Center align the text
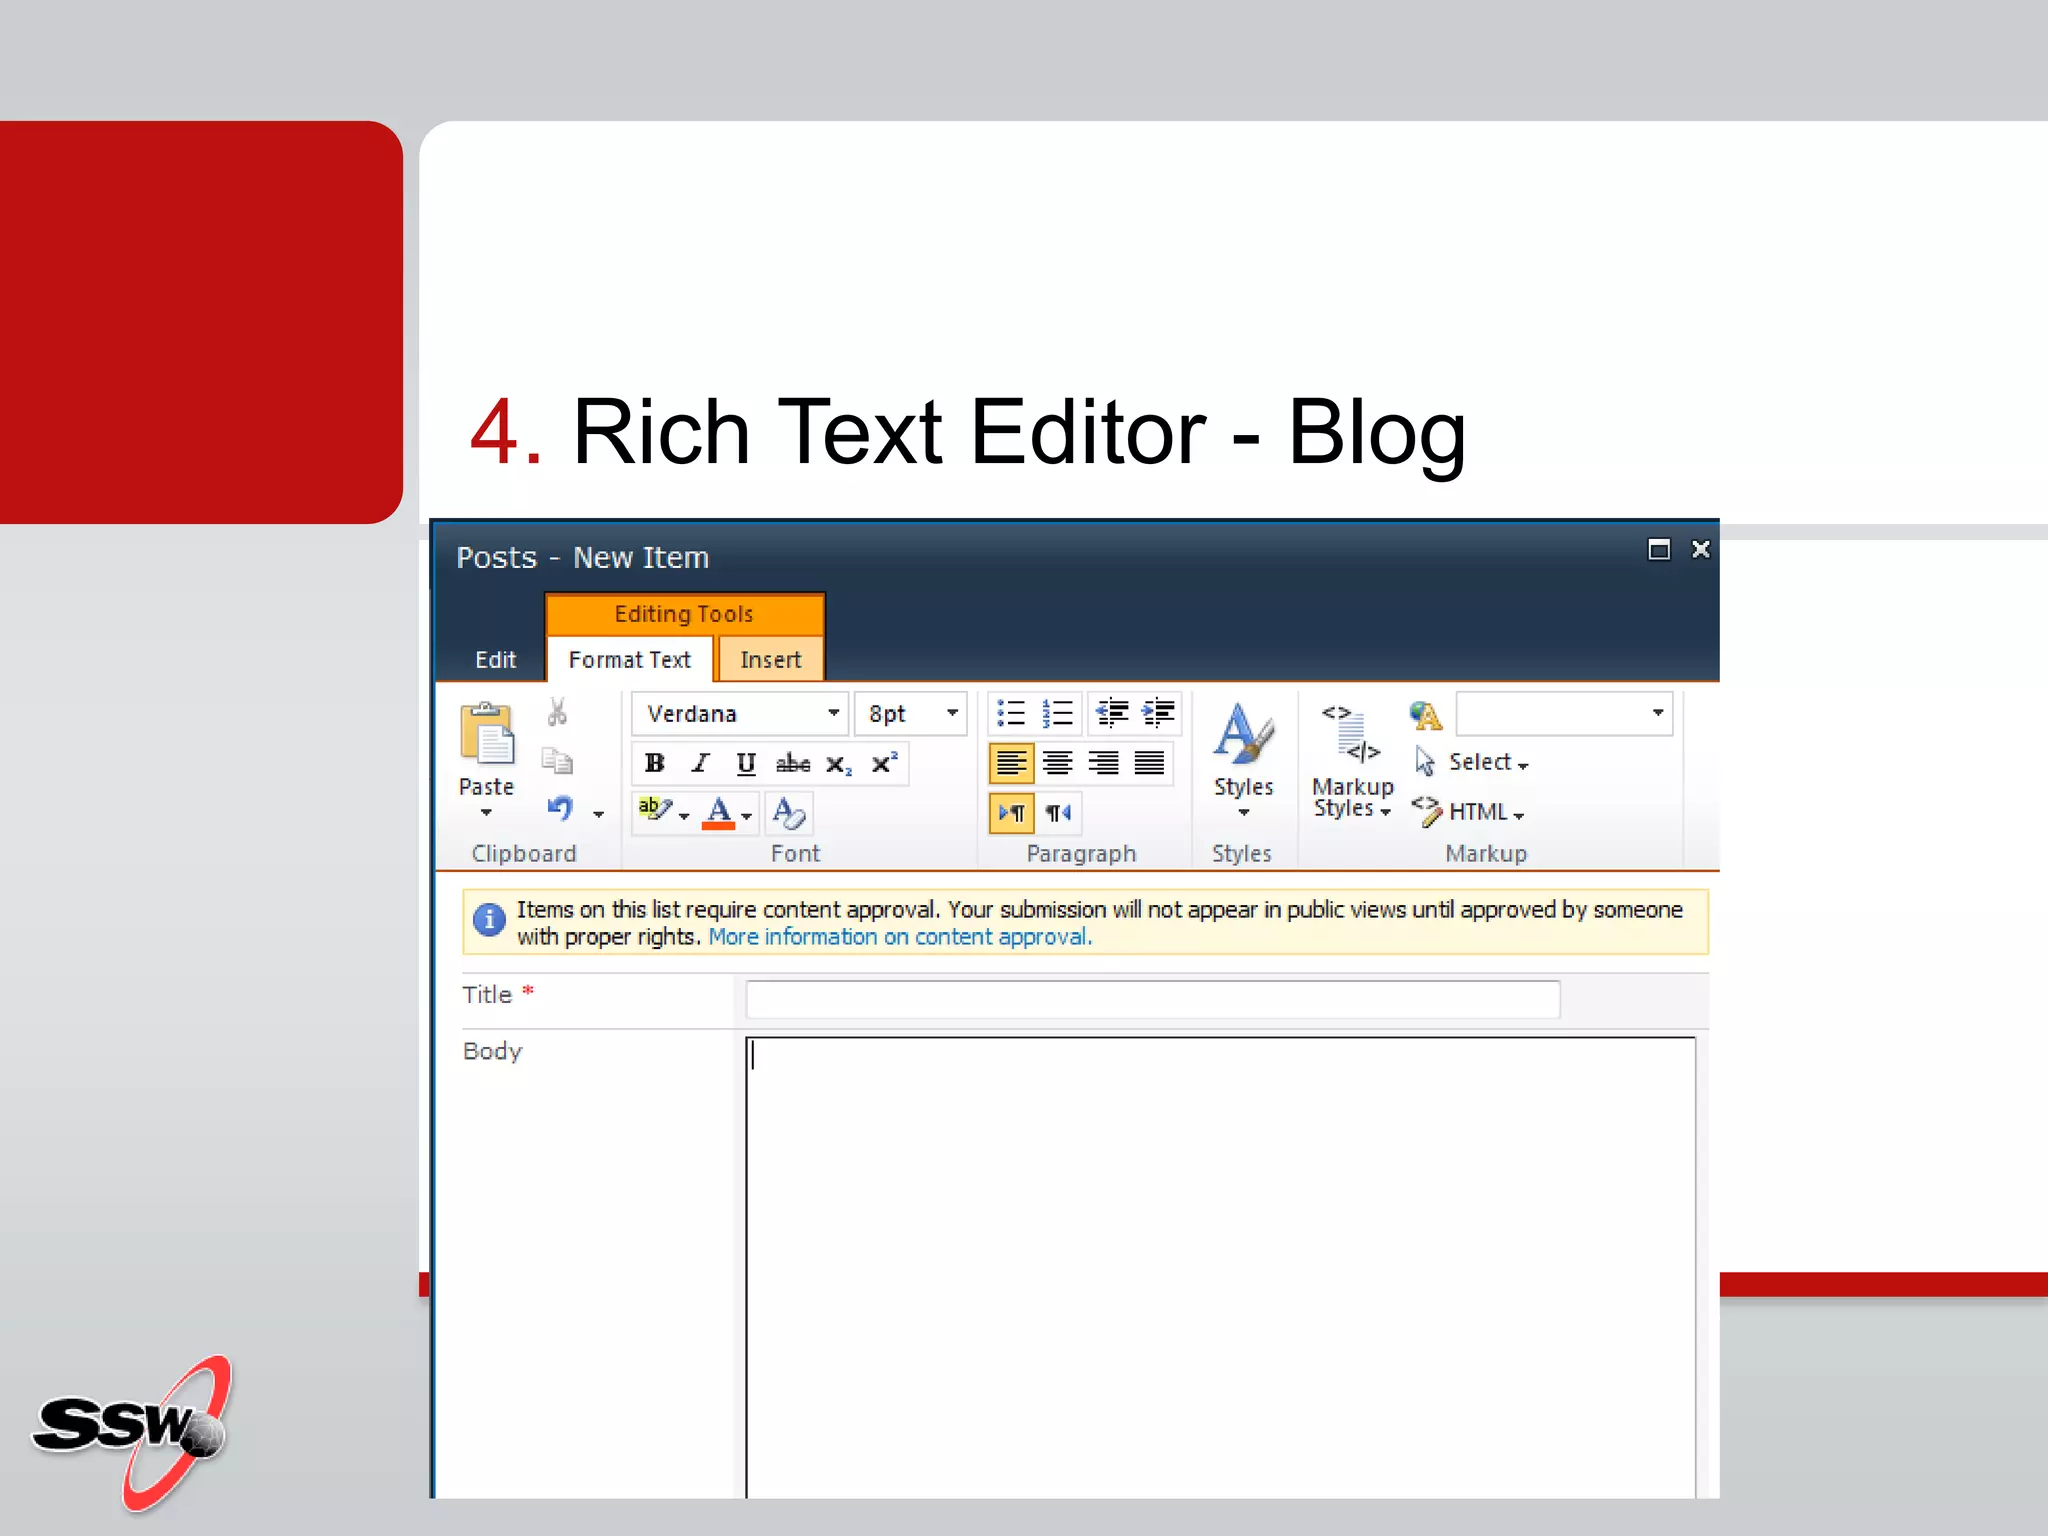Viewport: 2048px width, 1536px height. point(1057,763)
